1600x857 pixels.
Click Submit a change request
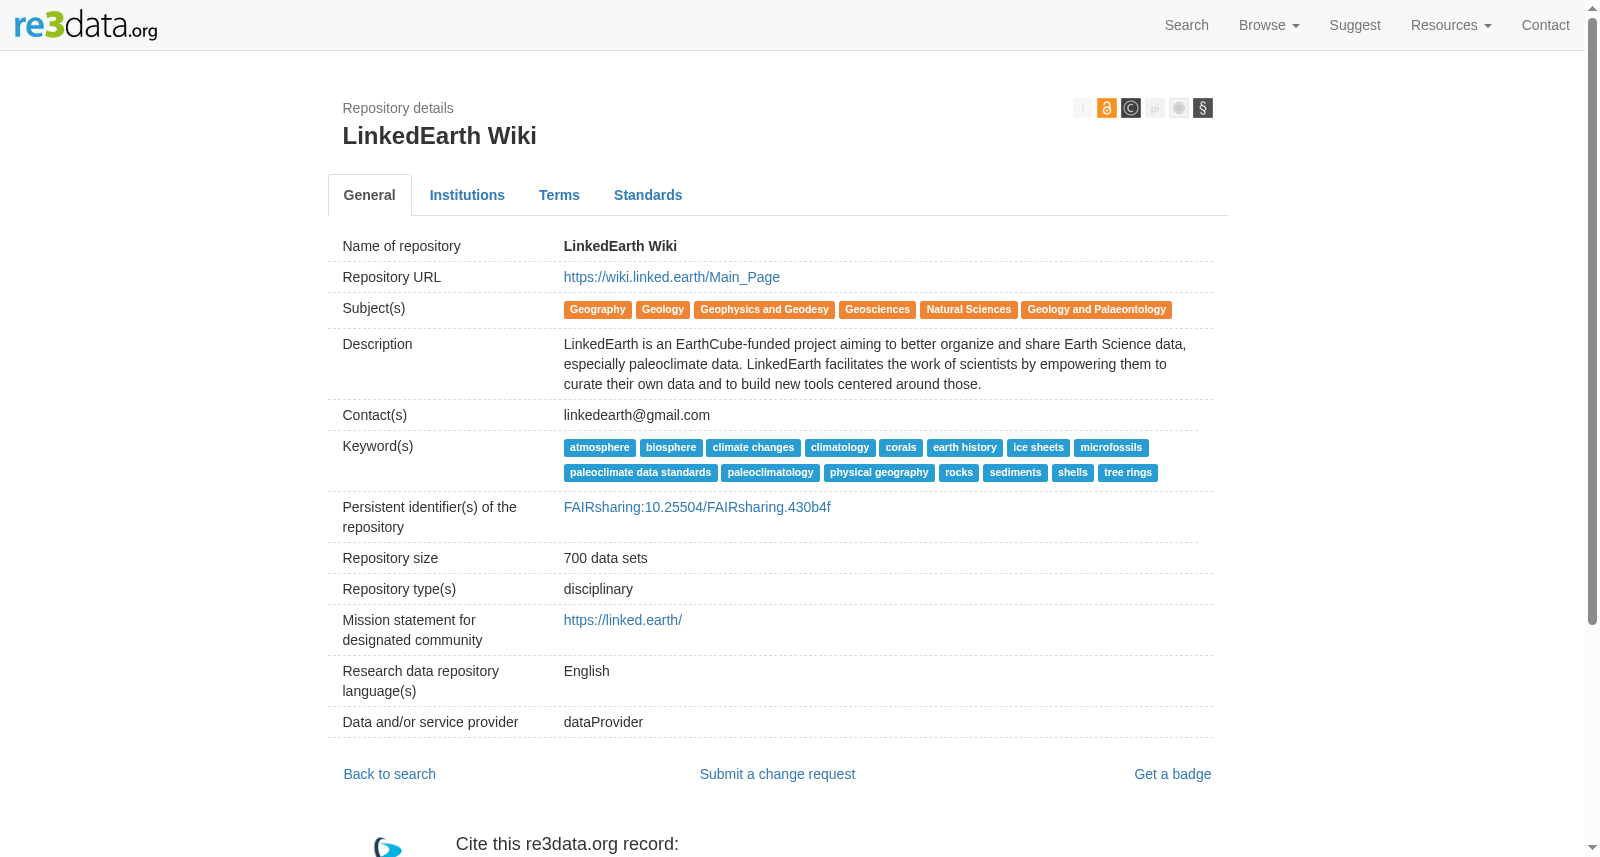[777, 774]
